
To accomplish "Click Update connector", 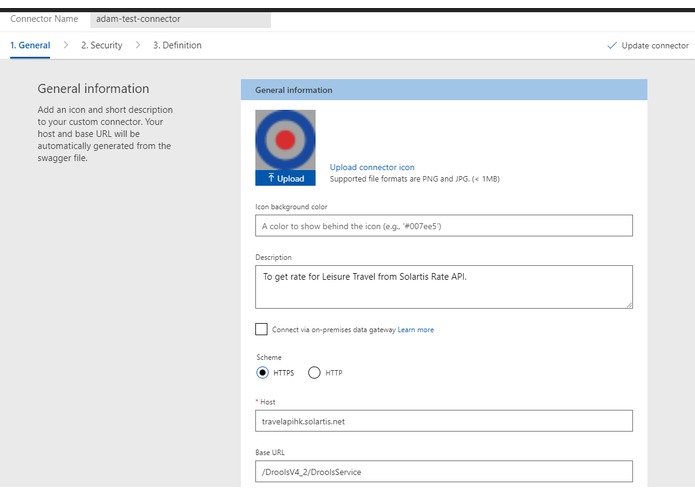I will coord(648,46).
